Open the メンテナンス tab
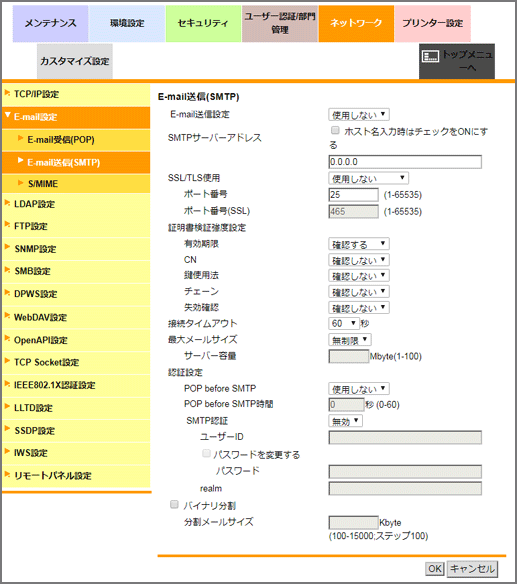 click(x=50, y=23)
